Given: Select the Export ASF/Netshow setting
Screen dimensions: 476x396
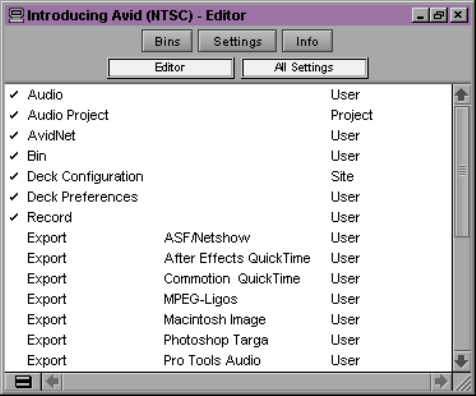Looking at the screenshot, I should (x=228, y=238).
